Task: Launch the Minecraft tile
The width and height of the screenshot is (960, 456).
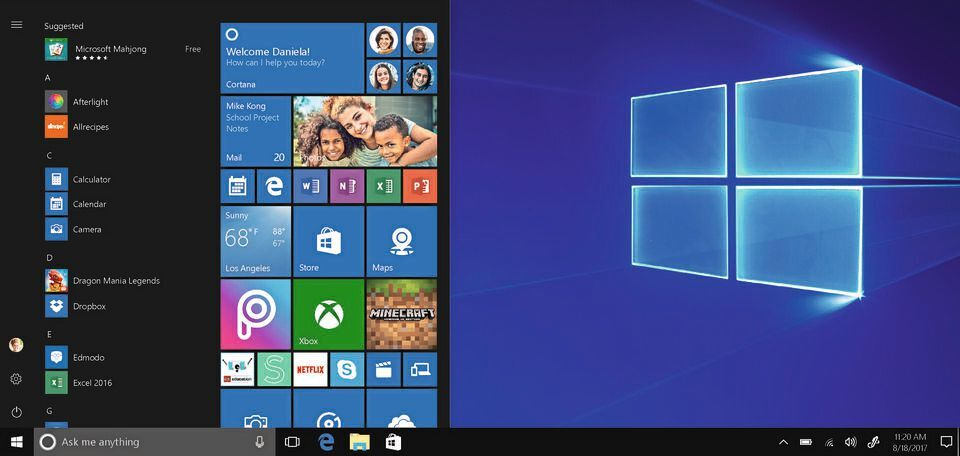Action: point(402,314)
